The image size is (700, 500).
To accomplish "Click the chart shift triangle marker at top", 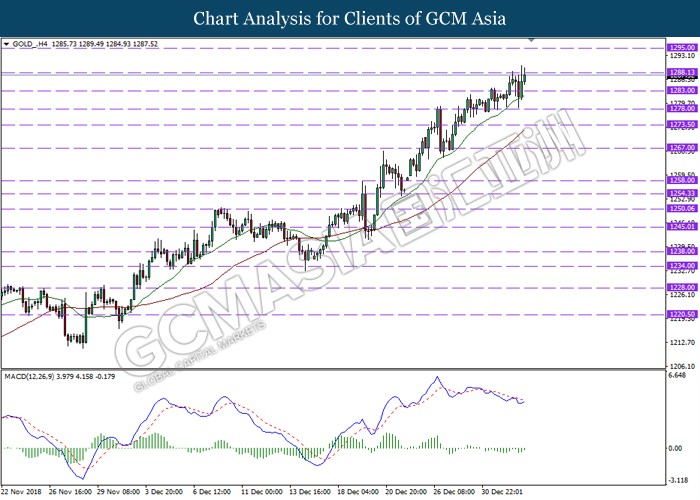I will pyautogui.click(x=531, y=40).
